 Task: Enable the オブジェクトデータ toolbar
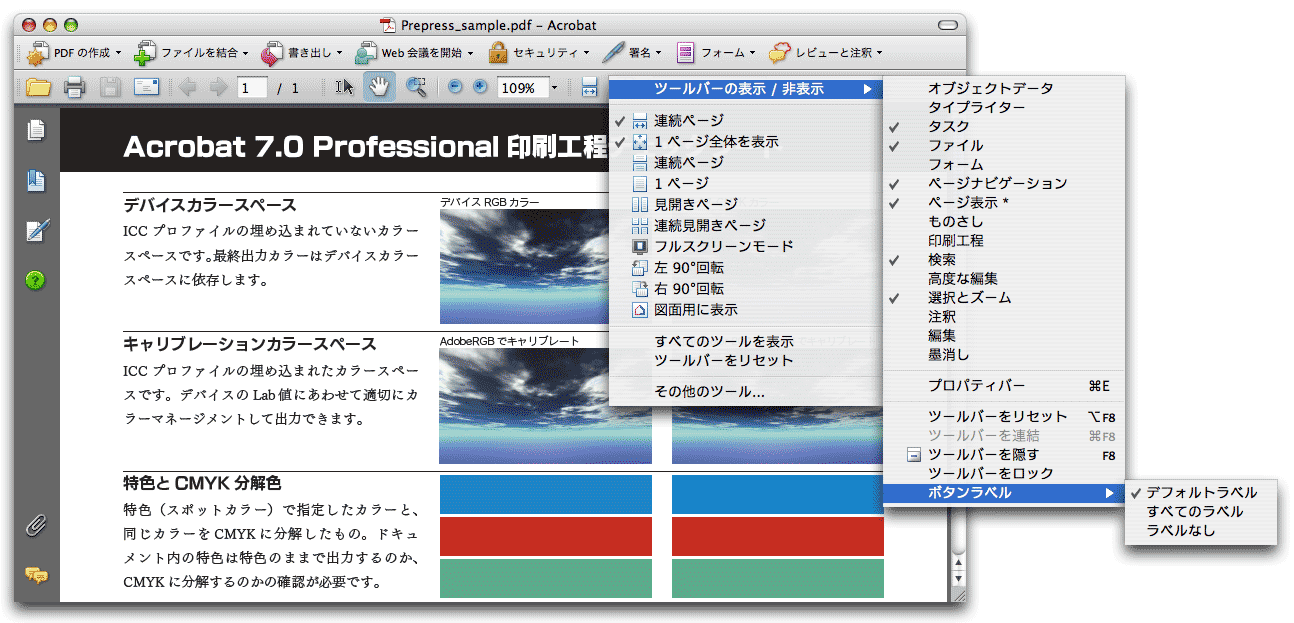(1004, 88)
